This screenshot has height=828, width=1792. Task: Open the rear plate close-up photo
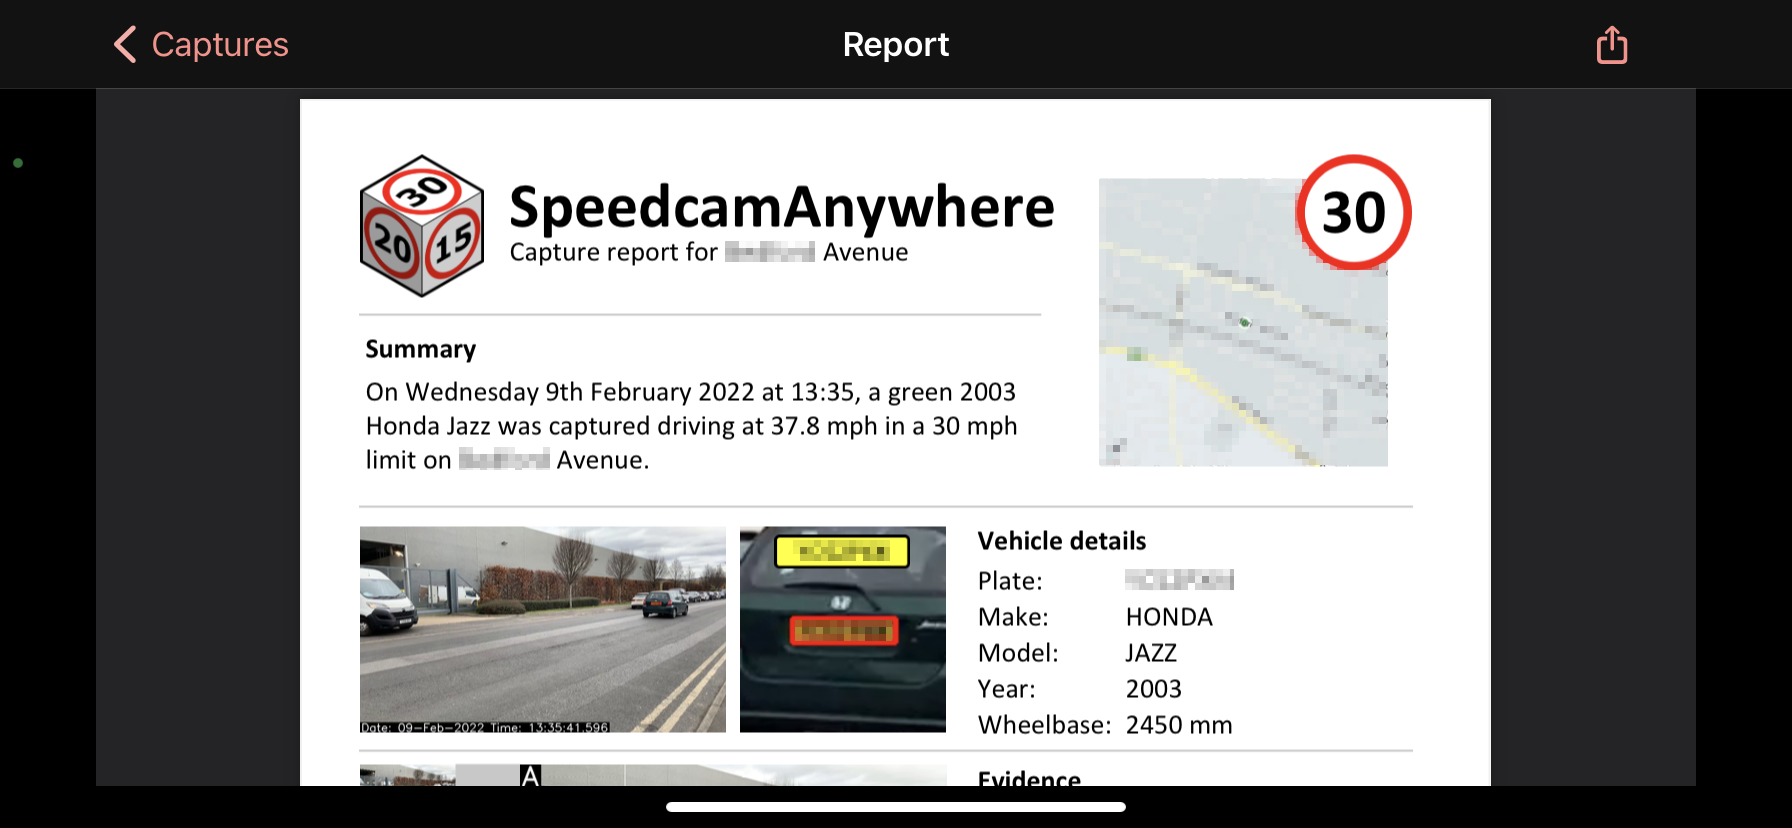[843, 630]
